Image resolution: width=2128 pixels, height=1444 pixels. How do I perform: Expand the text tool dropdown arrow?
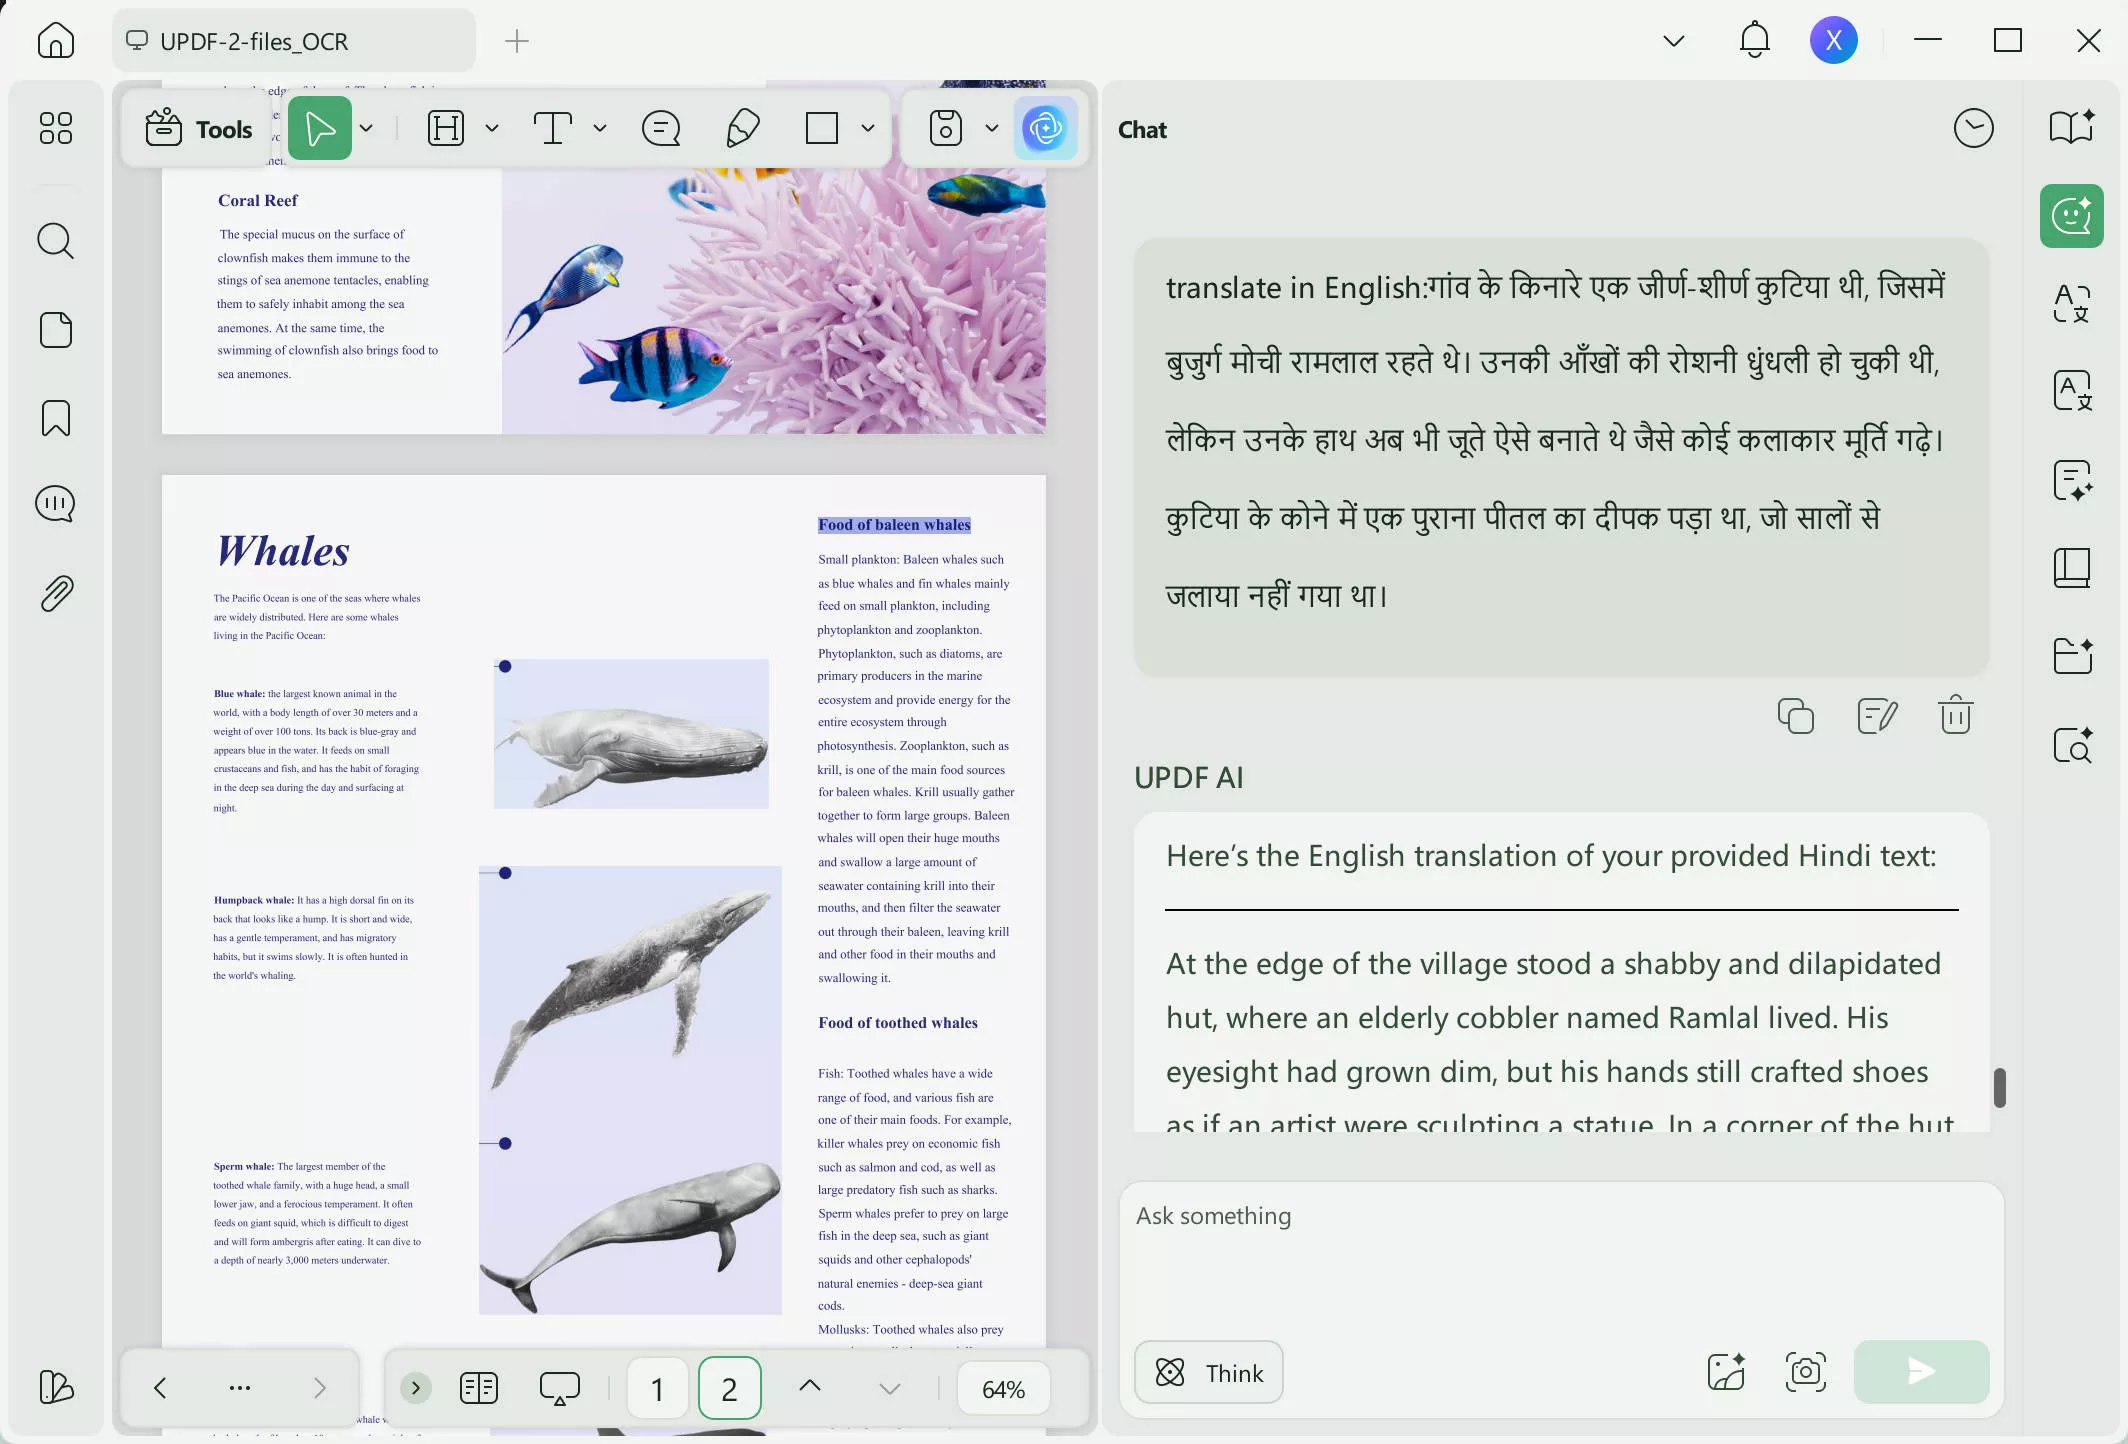tap(600, 128)
